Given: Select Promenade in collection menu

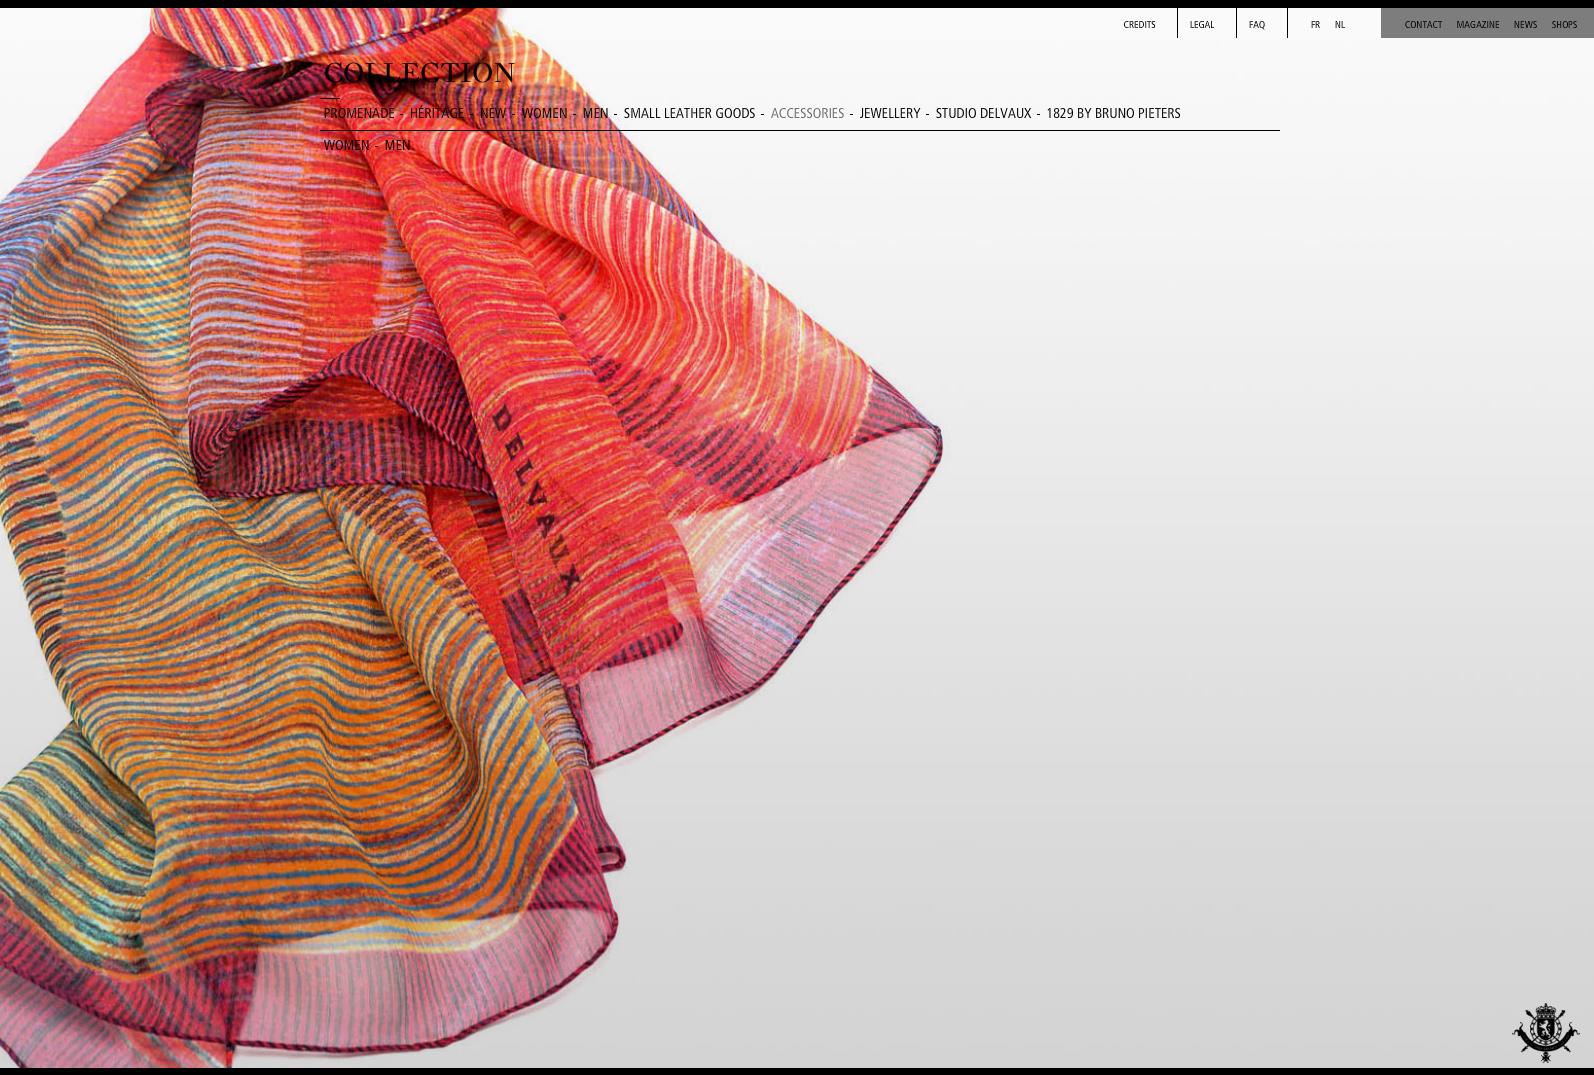Looking at the screenshot, I should pyautogui.click(x=359, y=114).
